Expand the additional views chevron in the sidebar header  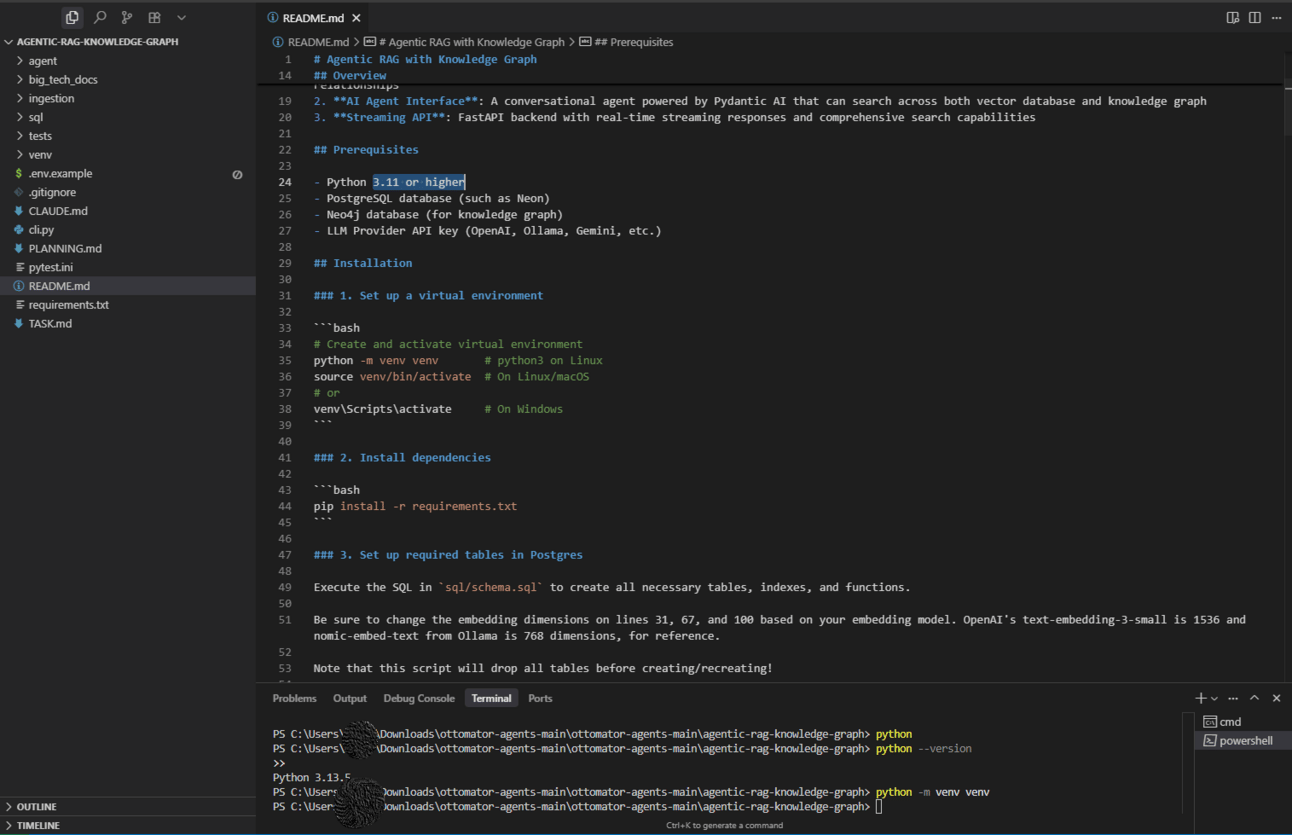pos(181,17)
